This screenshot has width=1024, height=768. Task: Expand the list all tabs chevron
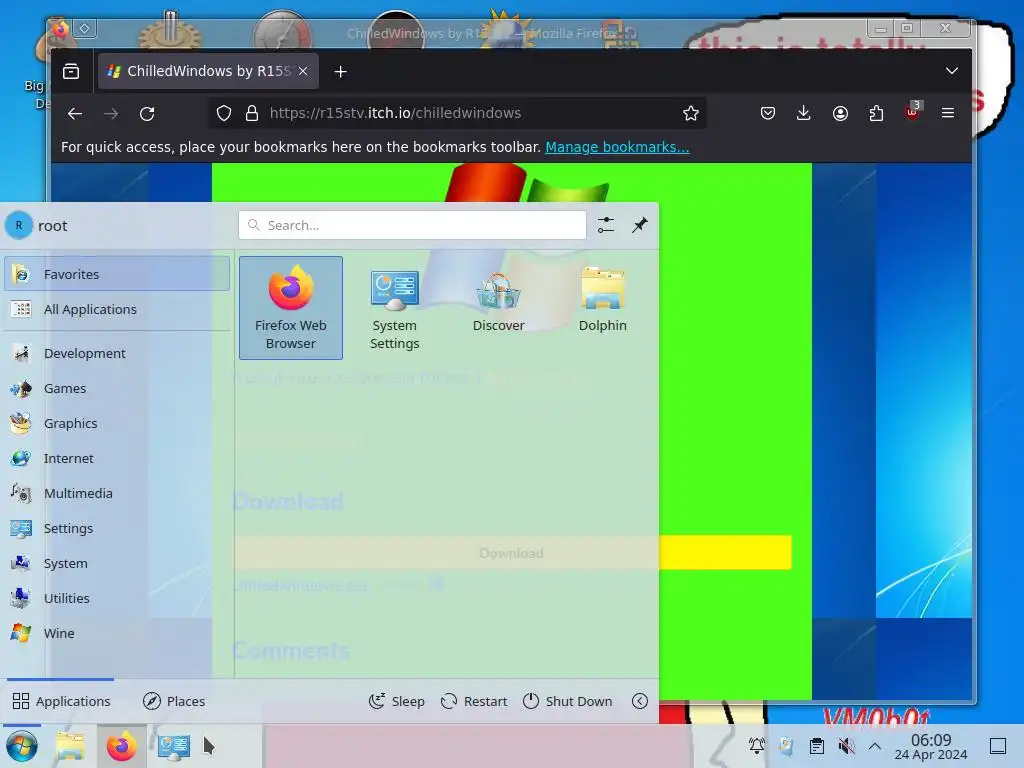point(952,71)
